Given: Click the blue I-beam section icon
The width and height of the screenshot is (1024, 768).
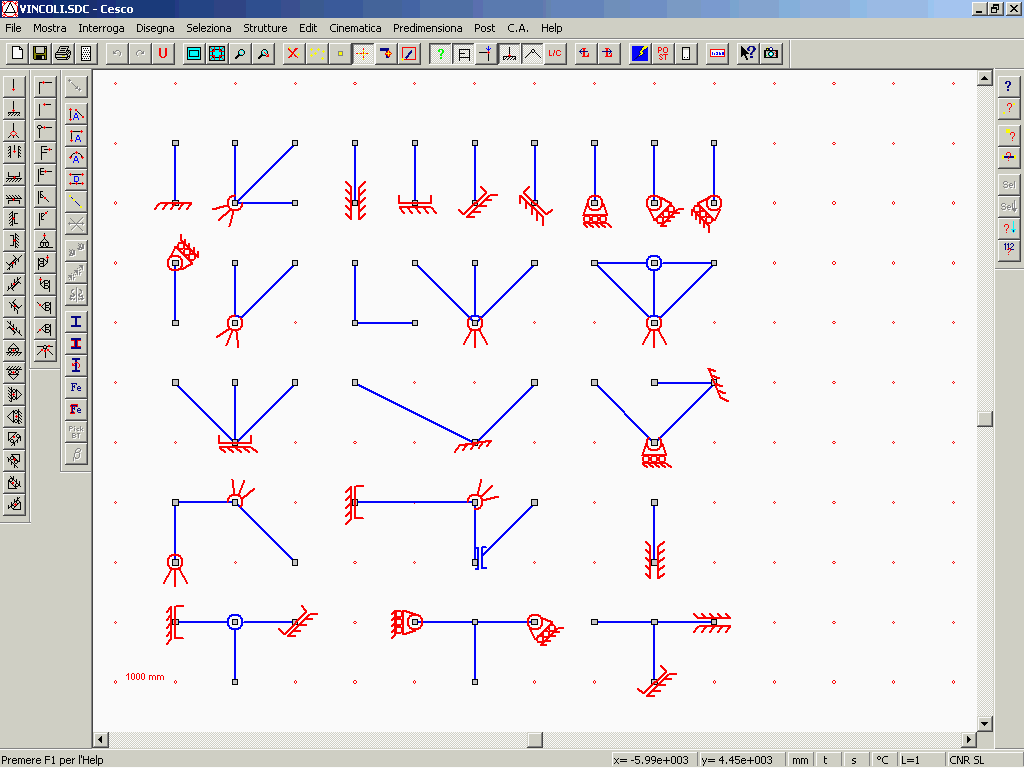Looking at the screenshot, I should pos(76,322).
